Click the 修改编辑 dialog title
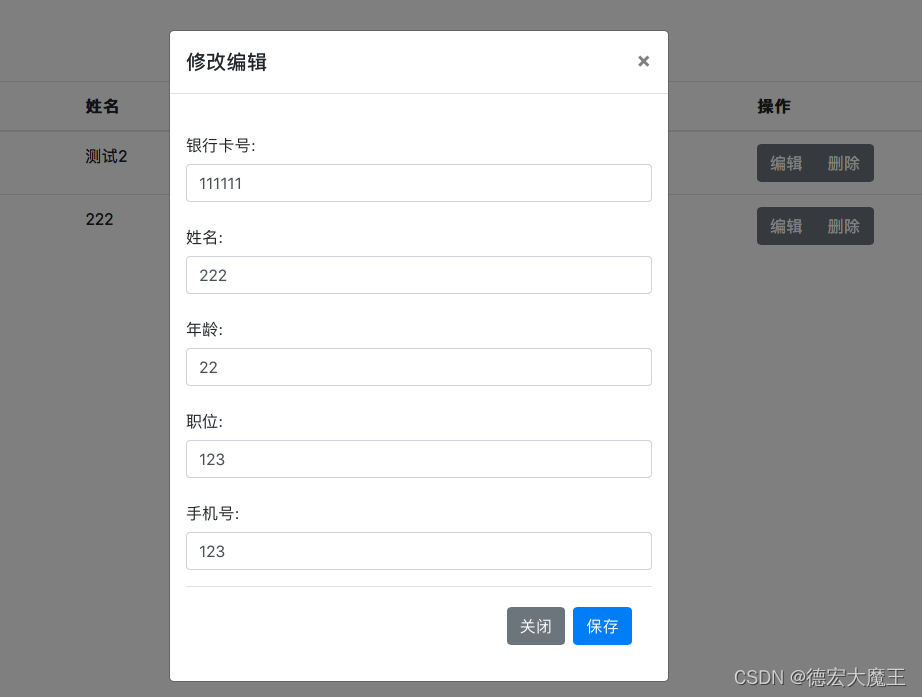This screenshot has height=697, width=922. tap(226, 62)
